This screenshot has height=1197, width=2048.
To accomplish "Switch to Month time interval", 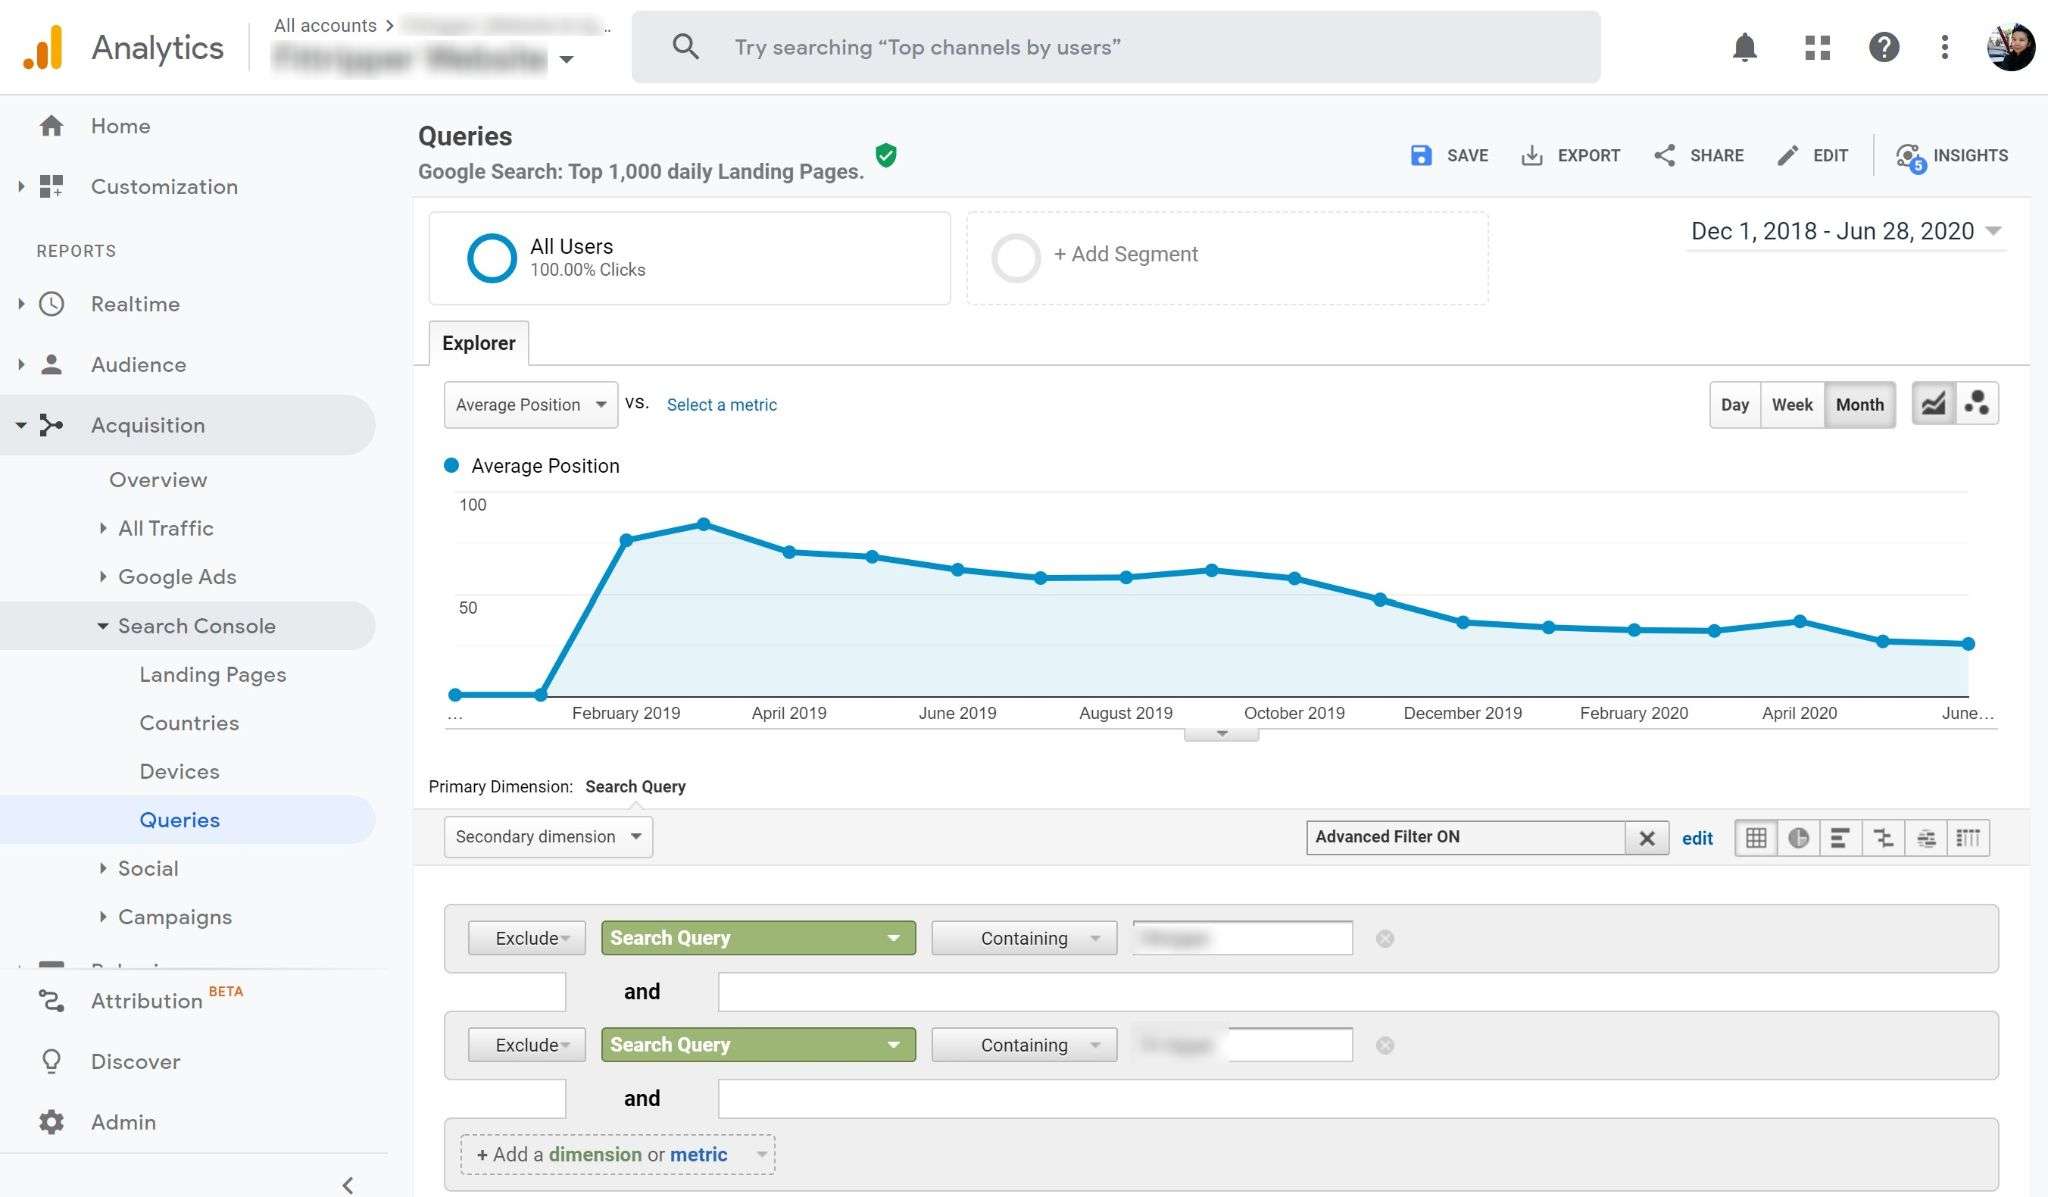I will [1859, 403].
